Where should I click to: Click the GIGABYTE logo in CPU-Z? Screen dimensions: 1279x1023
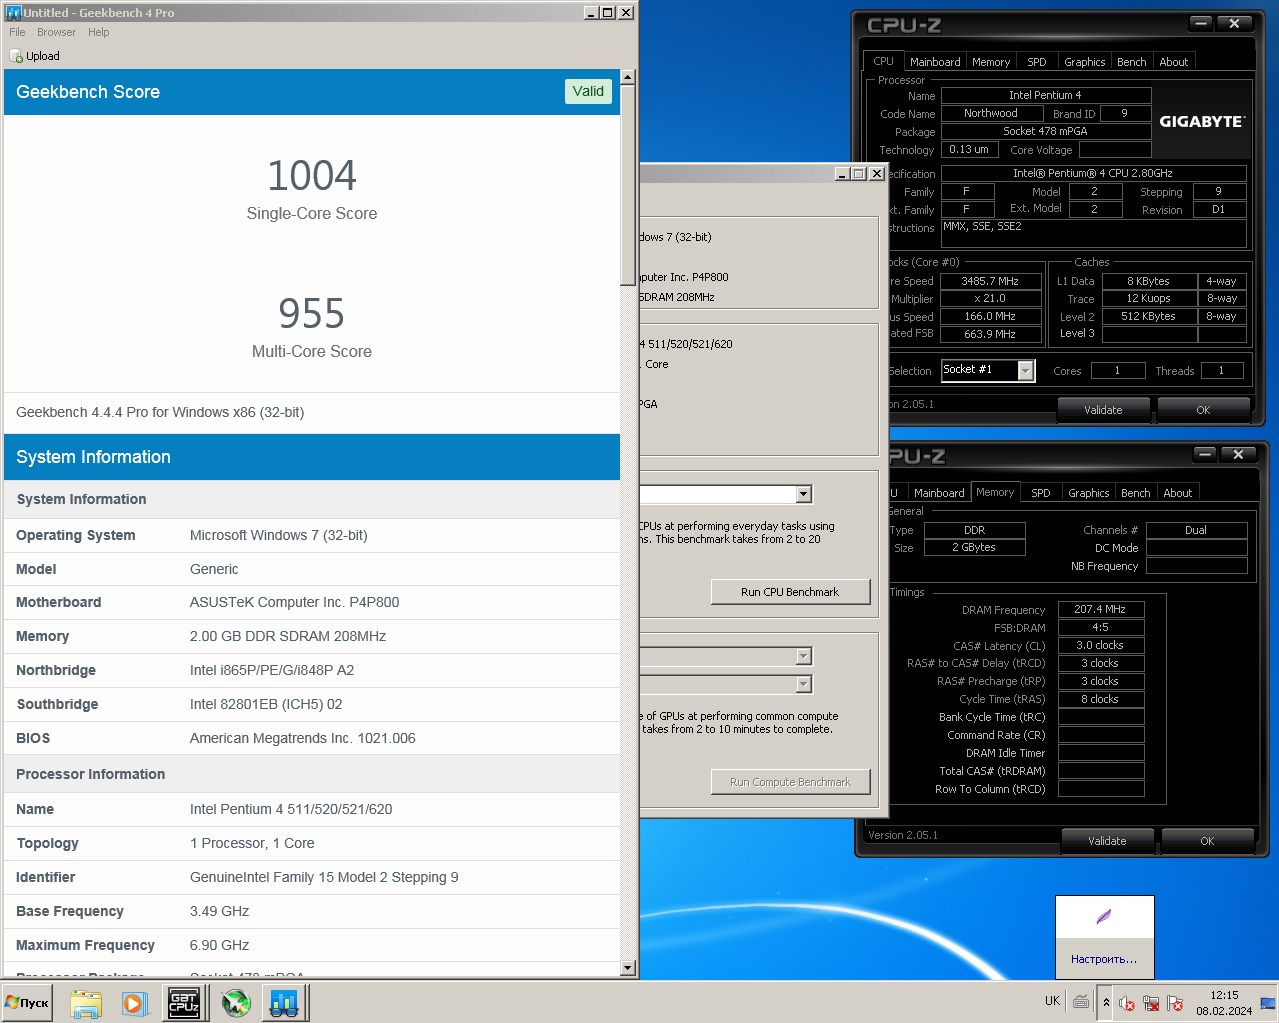[x=1202, y=121]
